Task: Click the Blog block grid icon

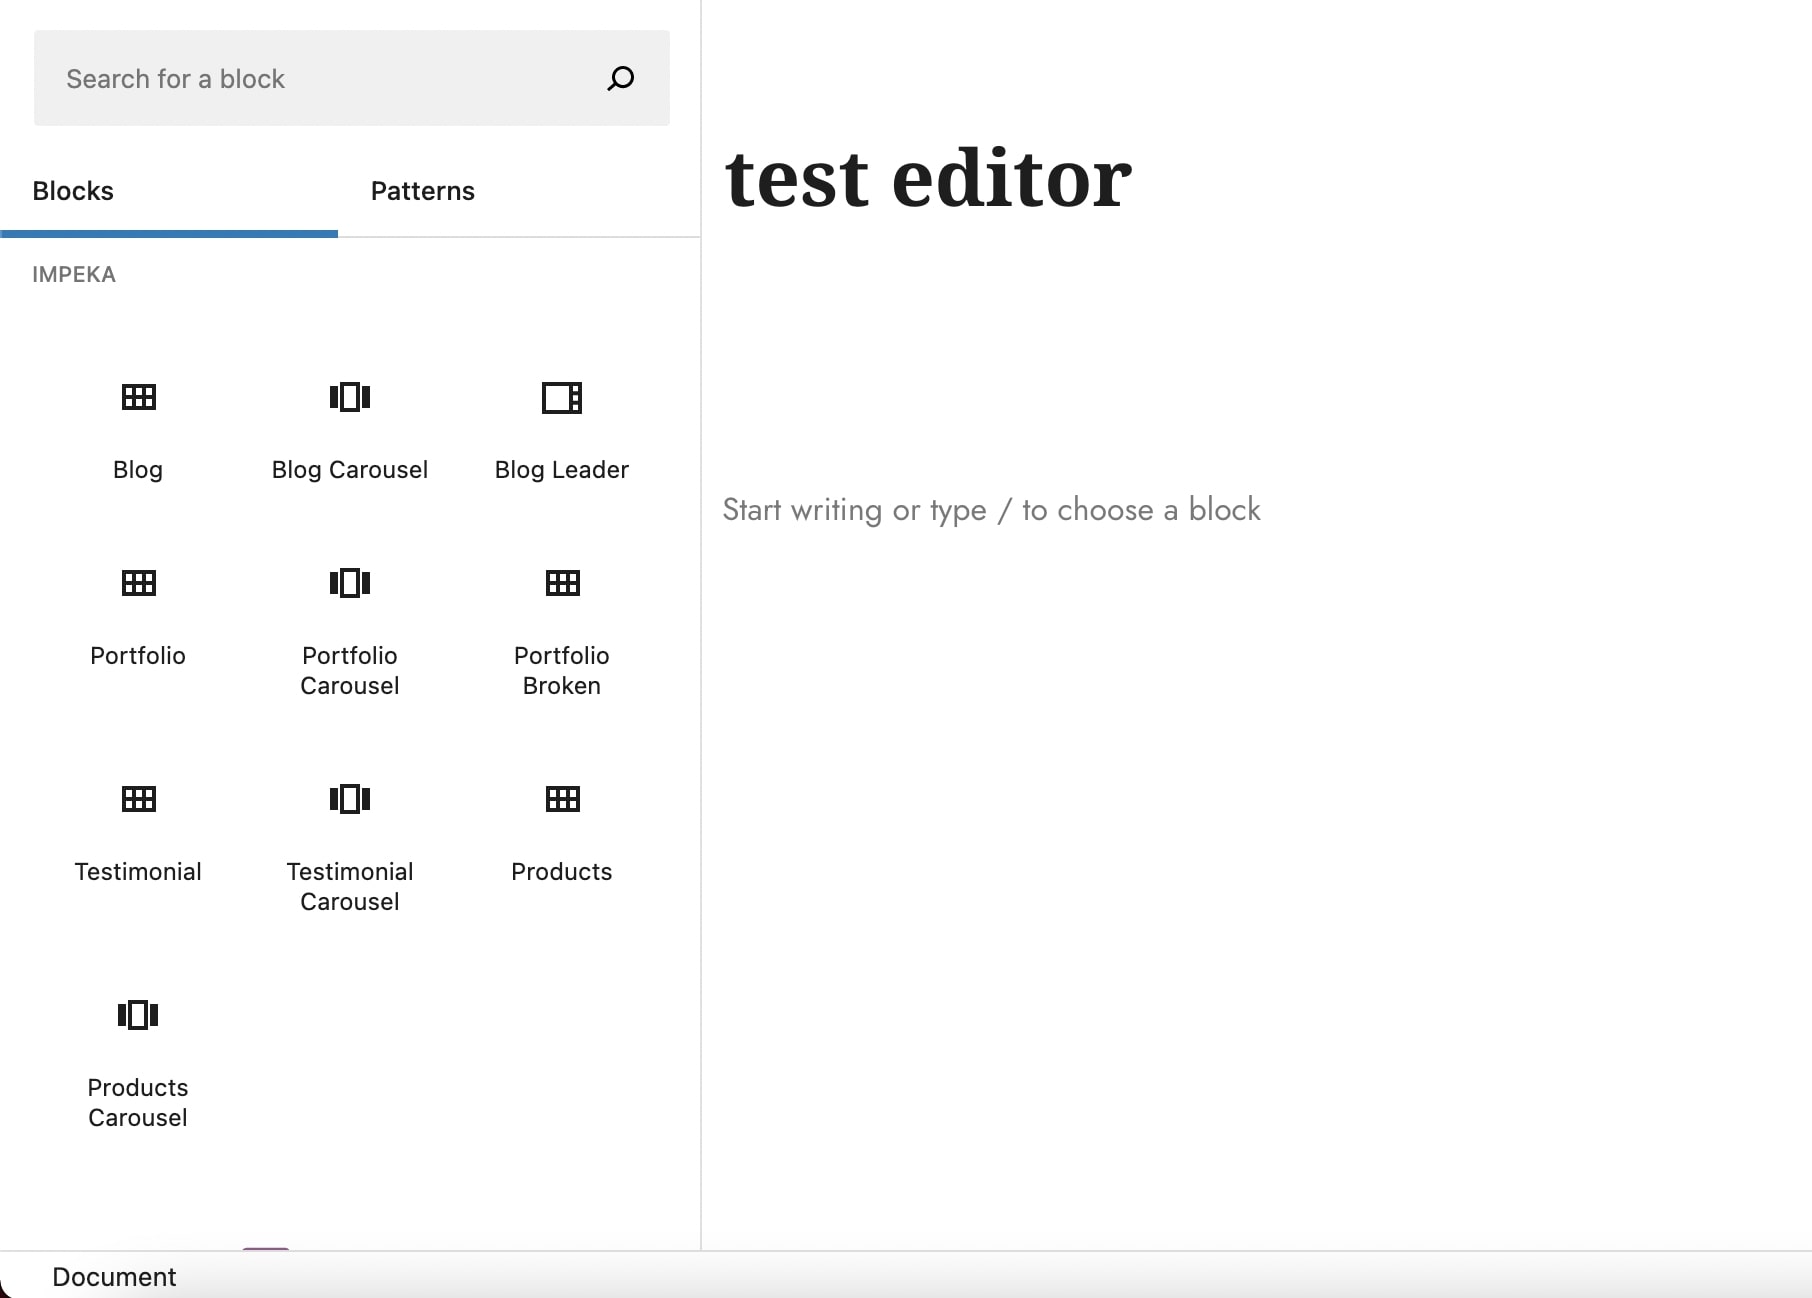Action: 138,397
